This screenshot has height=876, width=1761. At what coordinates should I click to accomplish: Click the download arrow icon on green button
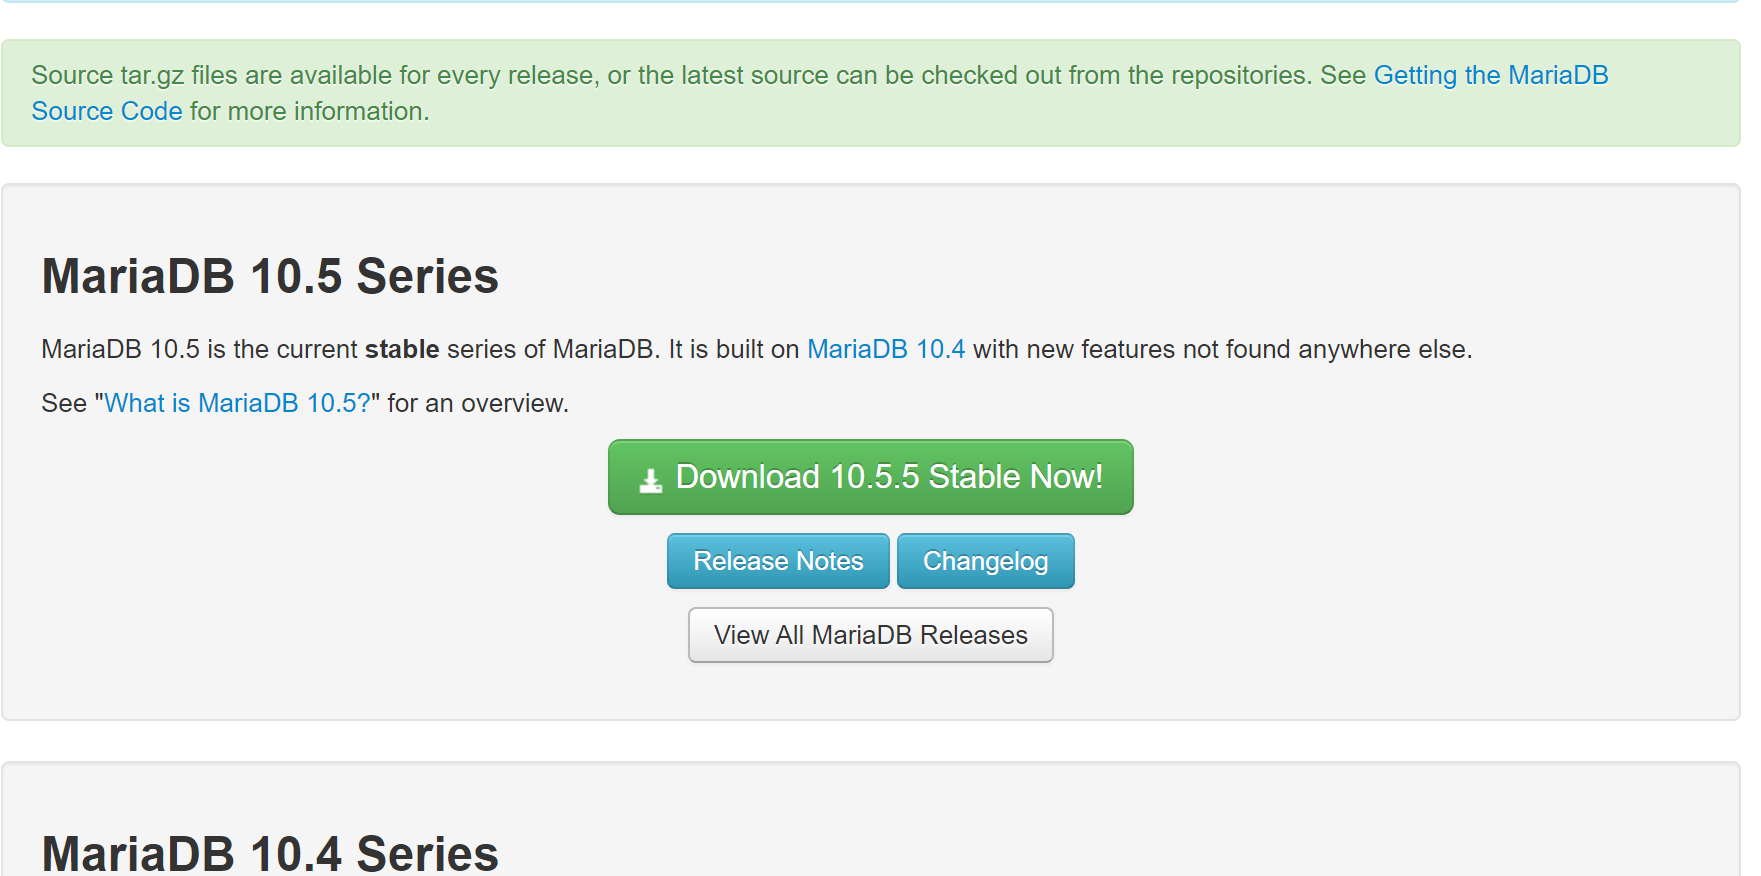tap(651, 480)
